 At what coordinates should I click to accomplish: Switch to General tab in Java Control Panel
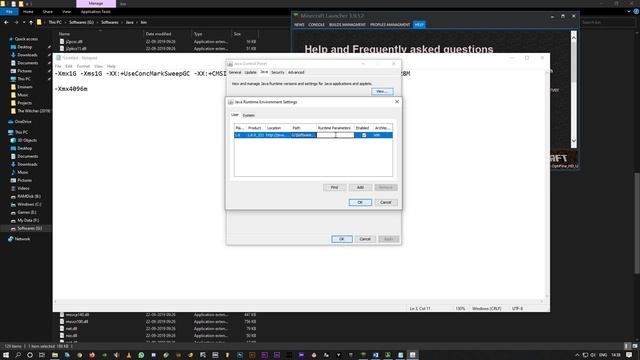235,72
